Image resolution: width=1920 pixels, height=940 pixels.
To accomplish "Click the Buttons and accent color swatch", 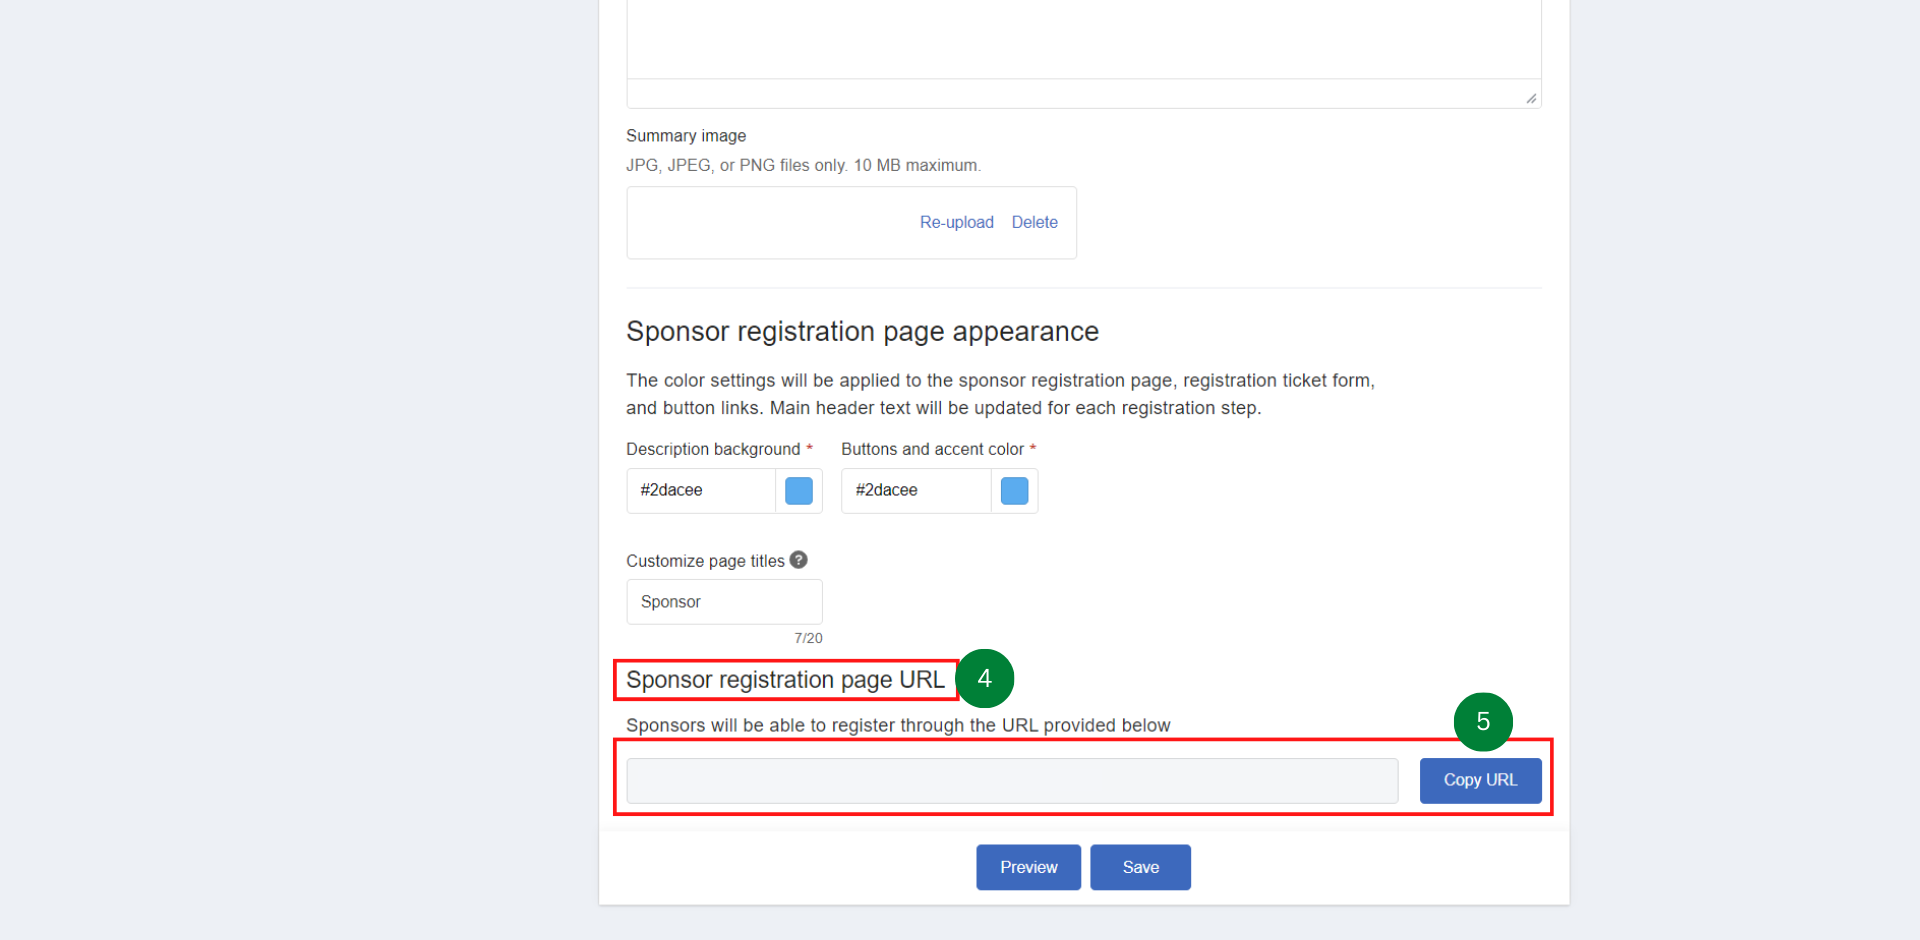I will point(1014,491).
